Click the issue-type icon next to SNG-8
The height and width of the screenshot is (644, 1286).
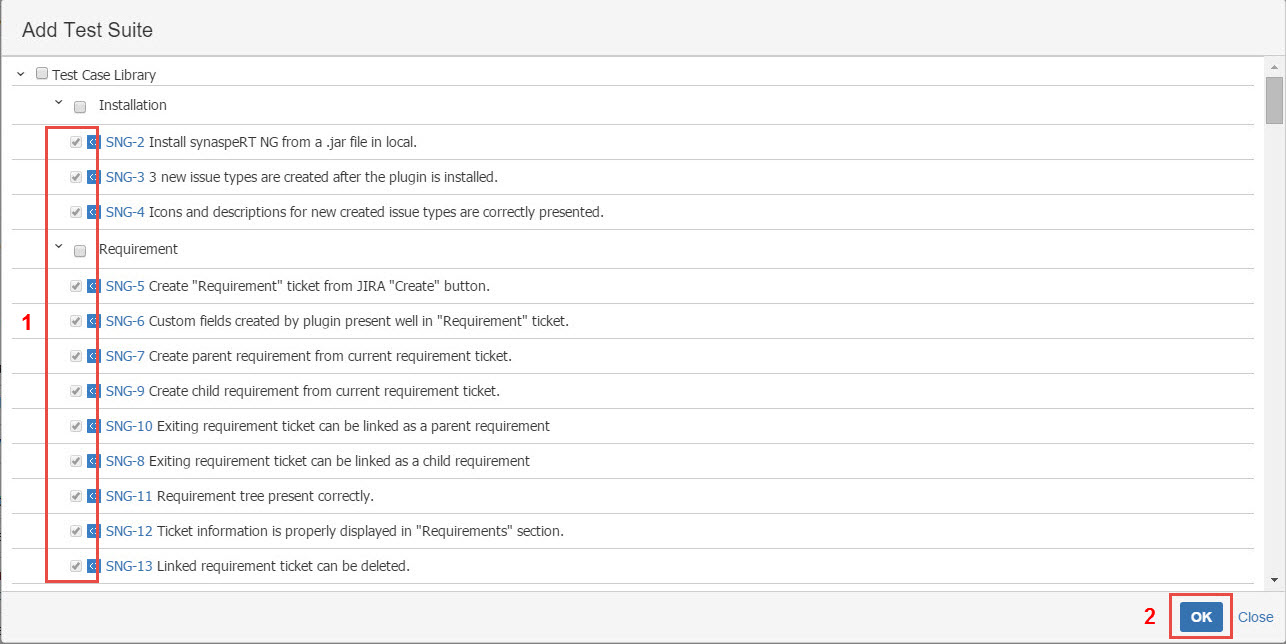point(92,461)
